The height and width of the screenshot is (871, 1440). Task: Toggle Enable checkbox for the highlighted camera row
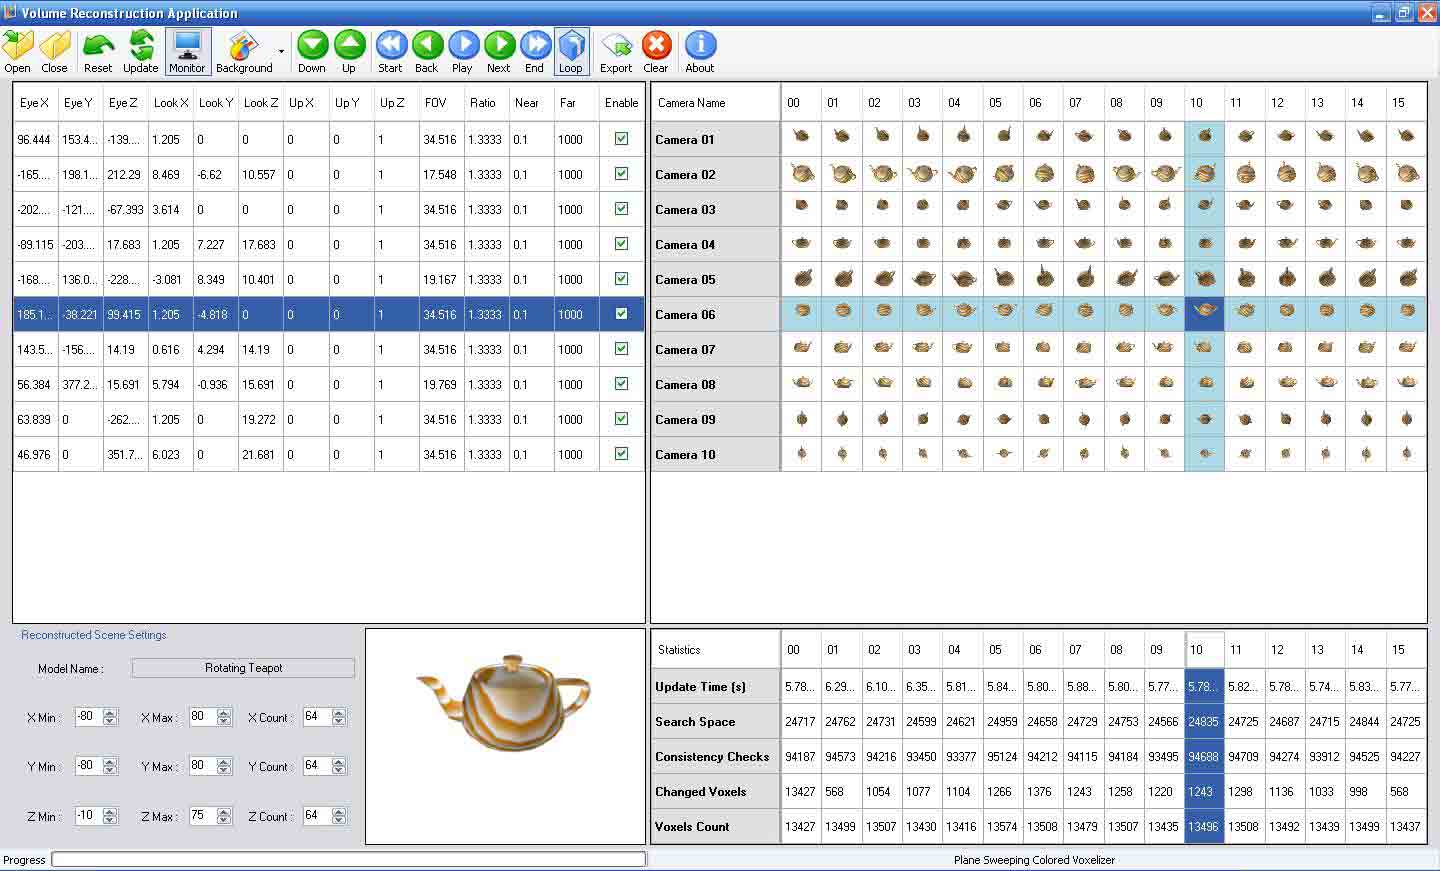(x=621, y=314)
